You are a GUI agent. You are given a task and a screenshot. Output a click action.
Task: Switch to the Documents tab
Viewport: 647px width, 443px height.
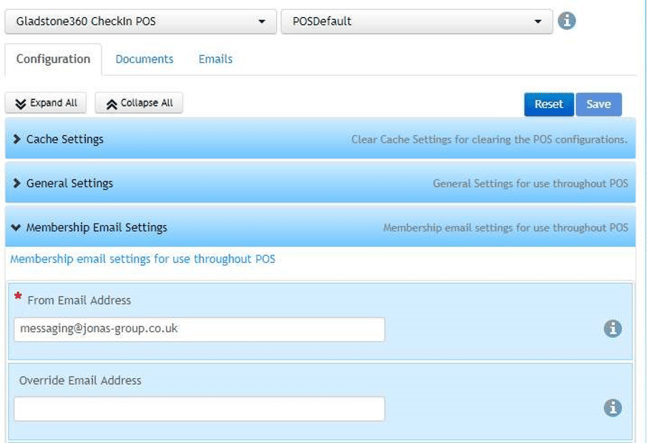144,59
